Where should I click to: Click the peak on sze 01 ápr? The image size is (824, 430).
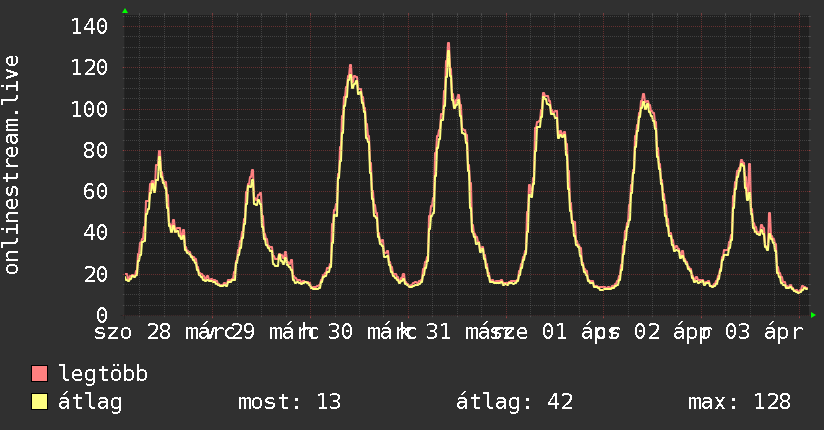[543, 94]
